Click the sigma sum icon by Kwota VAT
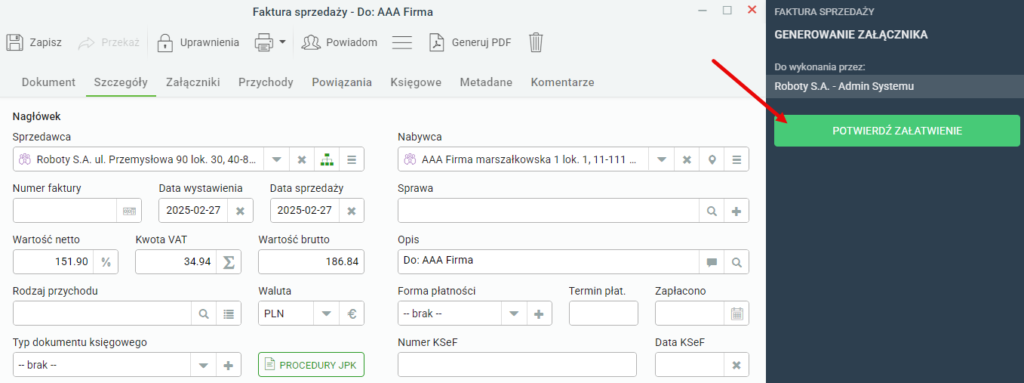The image size is (1024, 383). 229,262
